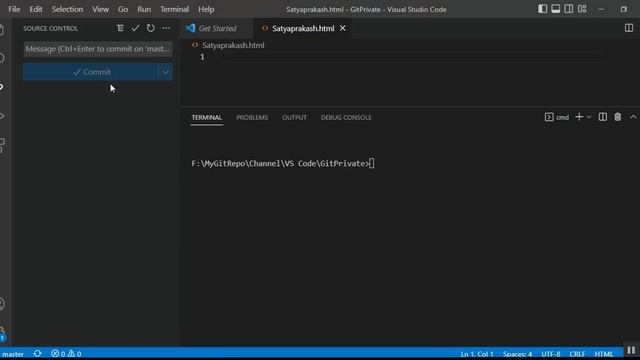The height and width of the screenshot is (360, 640).
Task: Click the master branch in the status bar
Action: pyautogui.click(x=13, y=354)
